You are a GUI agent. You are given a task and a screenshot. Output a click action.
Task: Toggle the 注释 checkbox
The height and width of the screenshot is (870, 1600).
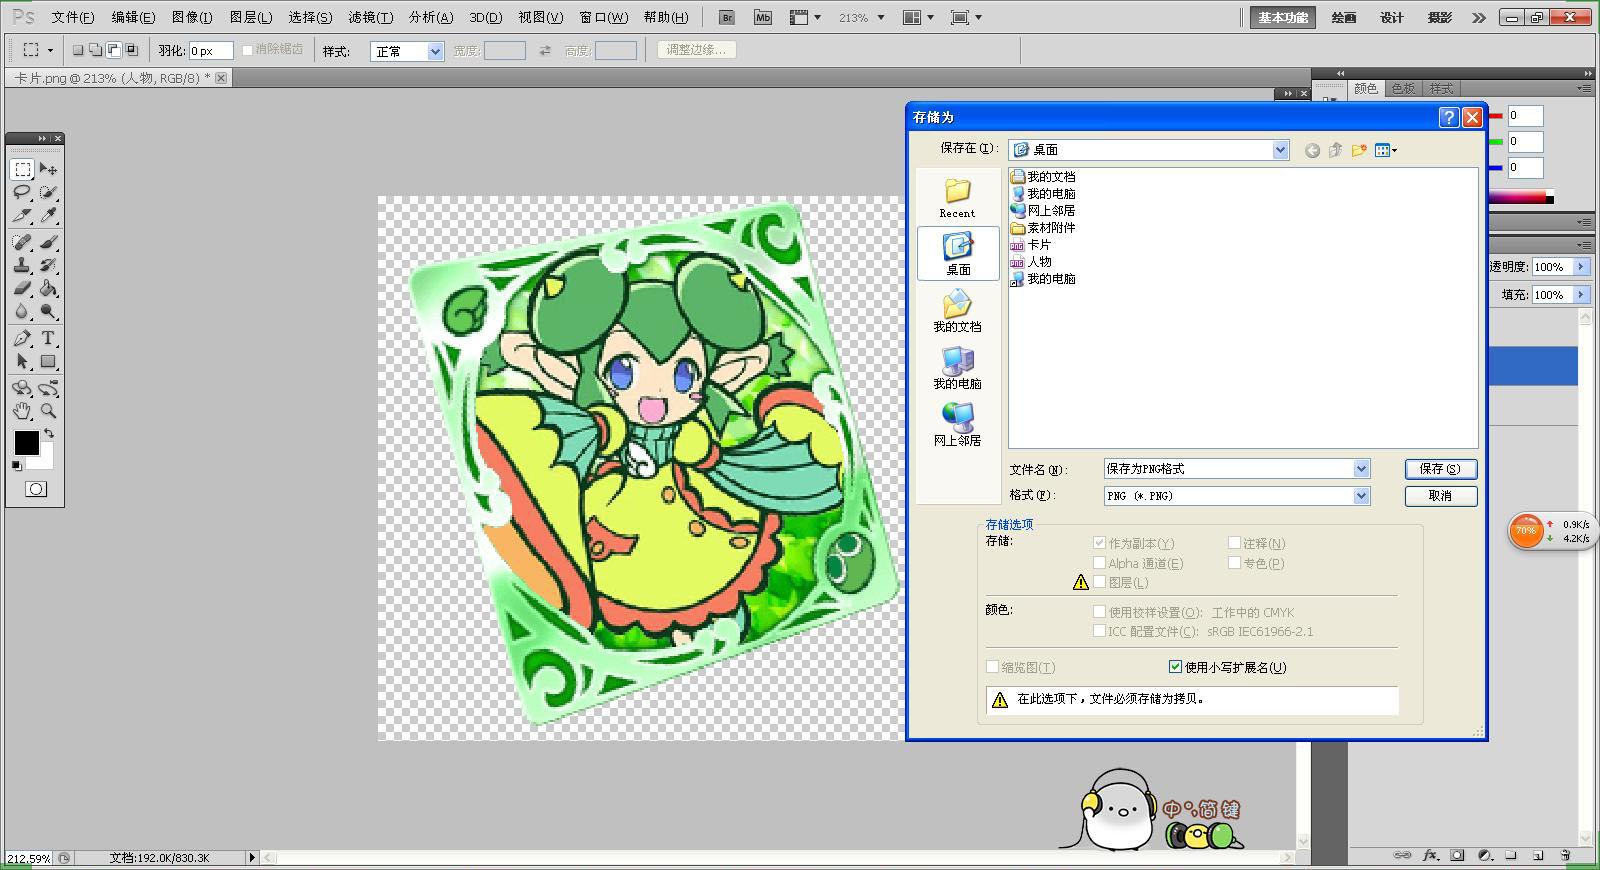click(x=1234, y=543)
